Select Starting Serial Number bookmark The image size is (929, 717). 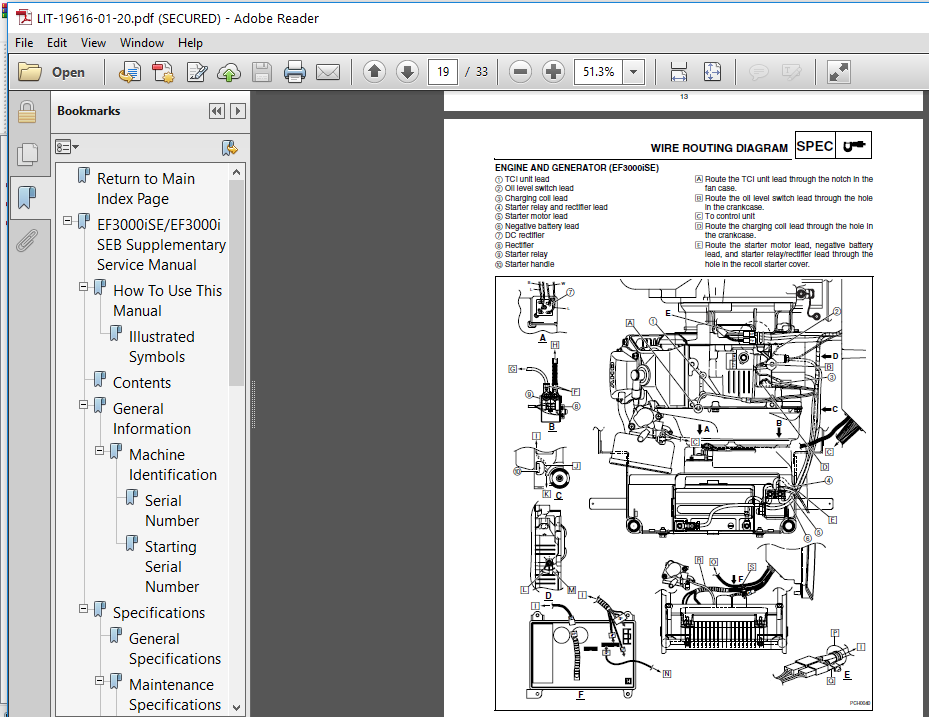tap(172, 566)
